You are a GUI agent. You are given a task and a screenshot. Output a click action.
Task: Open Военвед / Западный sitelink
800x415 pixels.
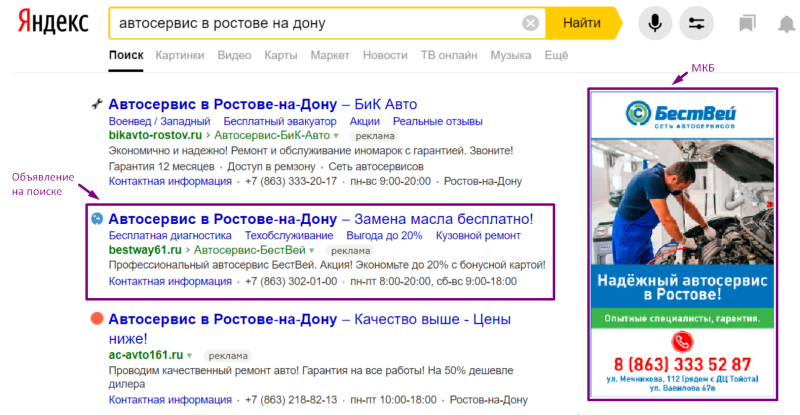159,121
